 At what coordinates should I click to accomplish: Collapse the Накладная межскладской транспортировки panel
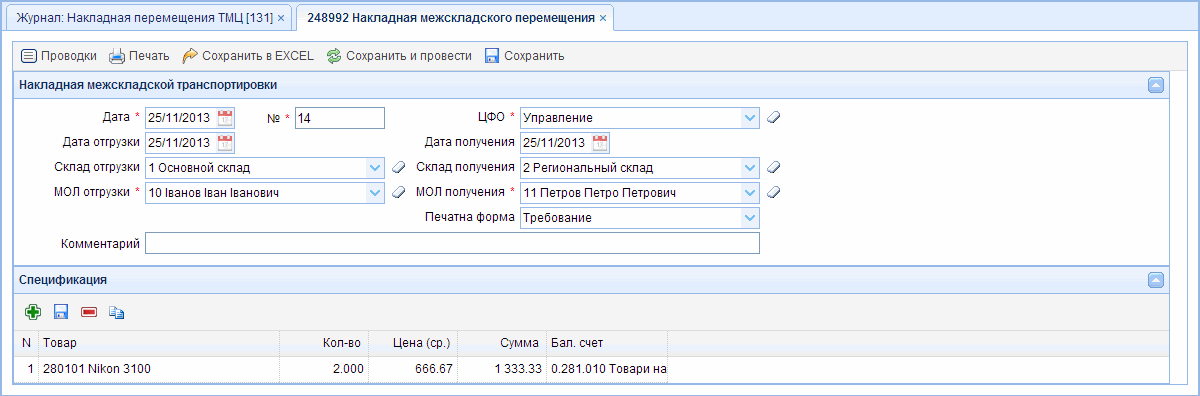click(1155, 85)
